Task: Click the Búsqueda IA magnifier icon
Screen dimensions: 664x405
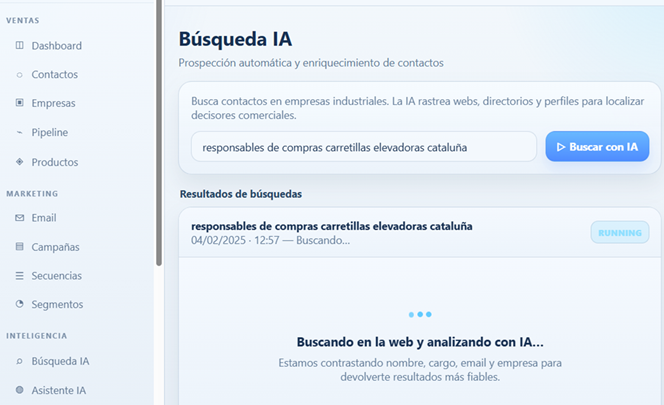Action: (x=20, y=361)
